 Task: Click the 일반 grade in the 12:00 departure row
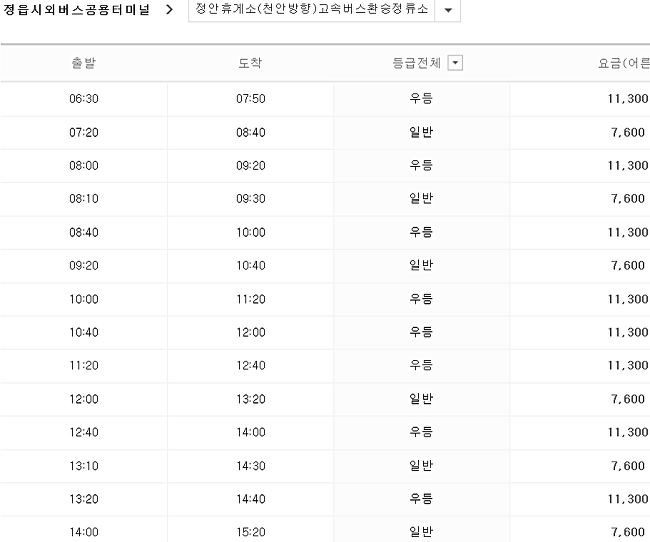pos(421,399)
